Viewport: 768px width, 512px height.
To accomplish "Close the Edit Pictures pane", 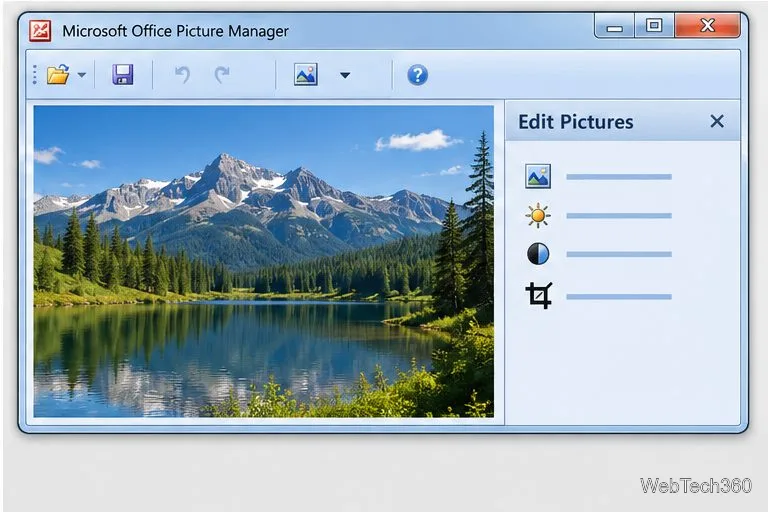I will point(717,121).
